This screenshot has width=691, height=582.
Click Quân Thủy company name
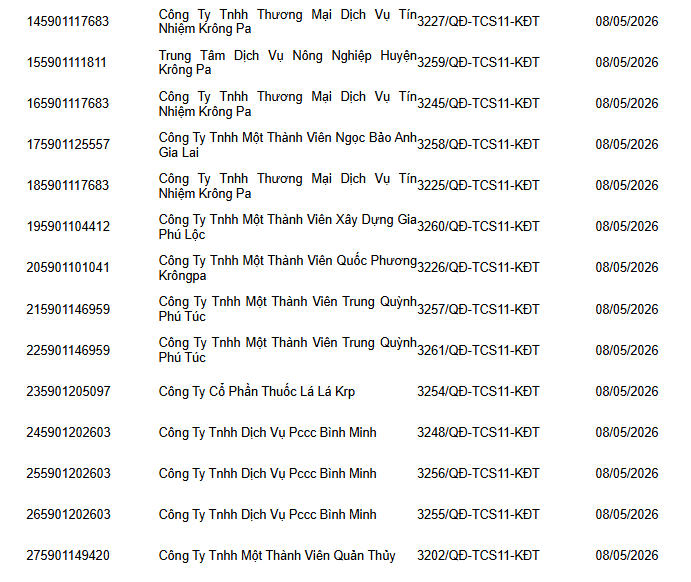coord(277,555)
